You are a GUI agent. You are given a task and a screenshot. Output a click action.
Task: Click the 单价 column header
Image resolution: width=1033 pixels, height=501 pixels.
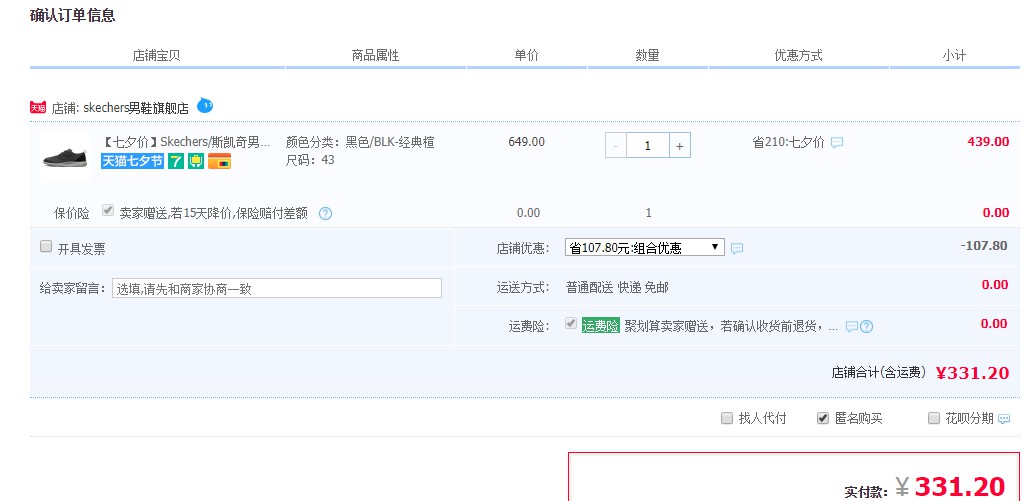(x=526, y=55)
